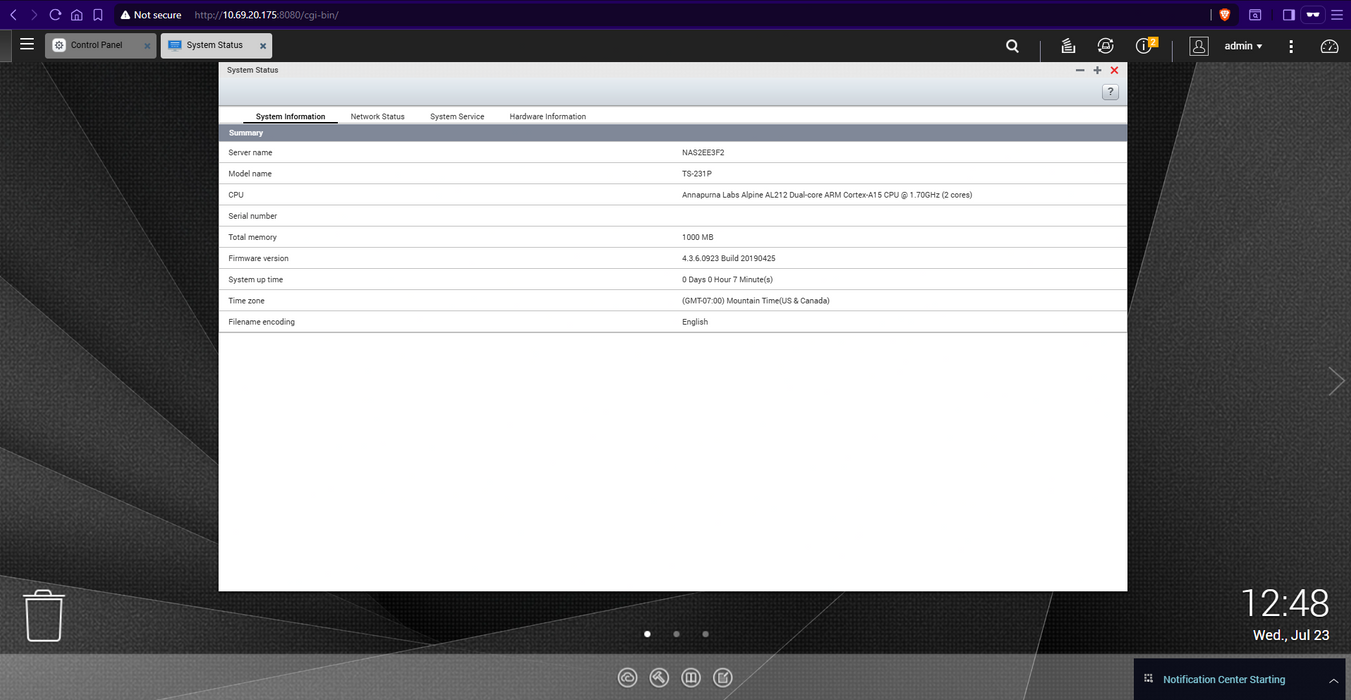Open the QTS main menu hamburger

click(27, 45)
